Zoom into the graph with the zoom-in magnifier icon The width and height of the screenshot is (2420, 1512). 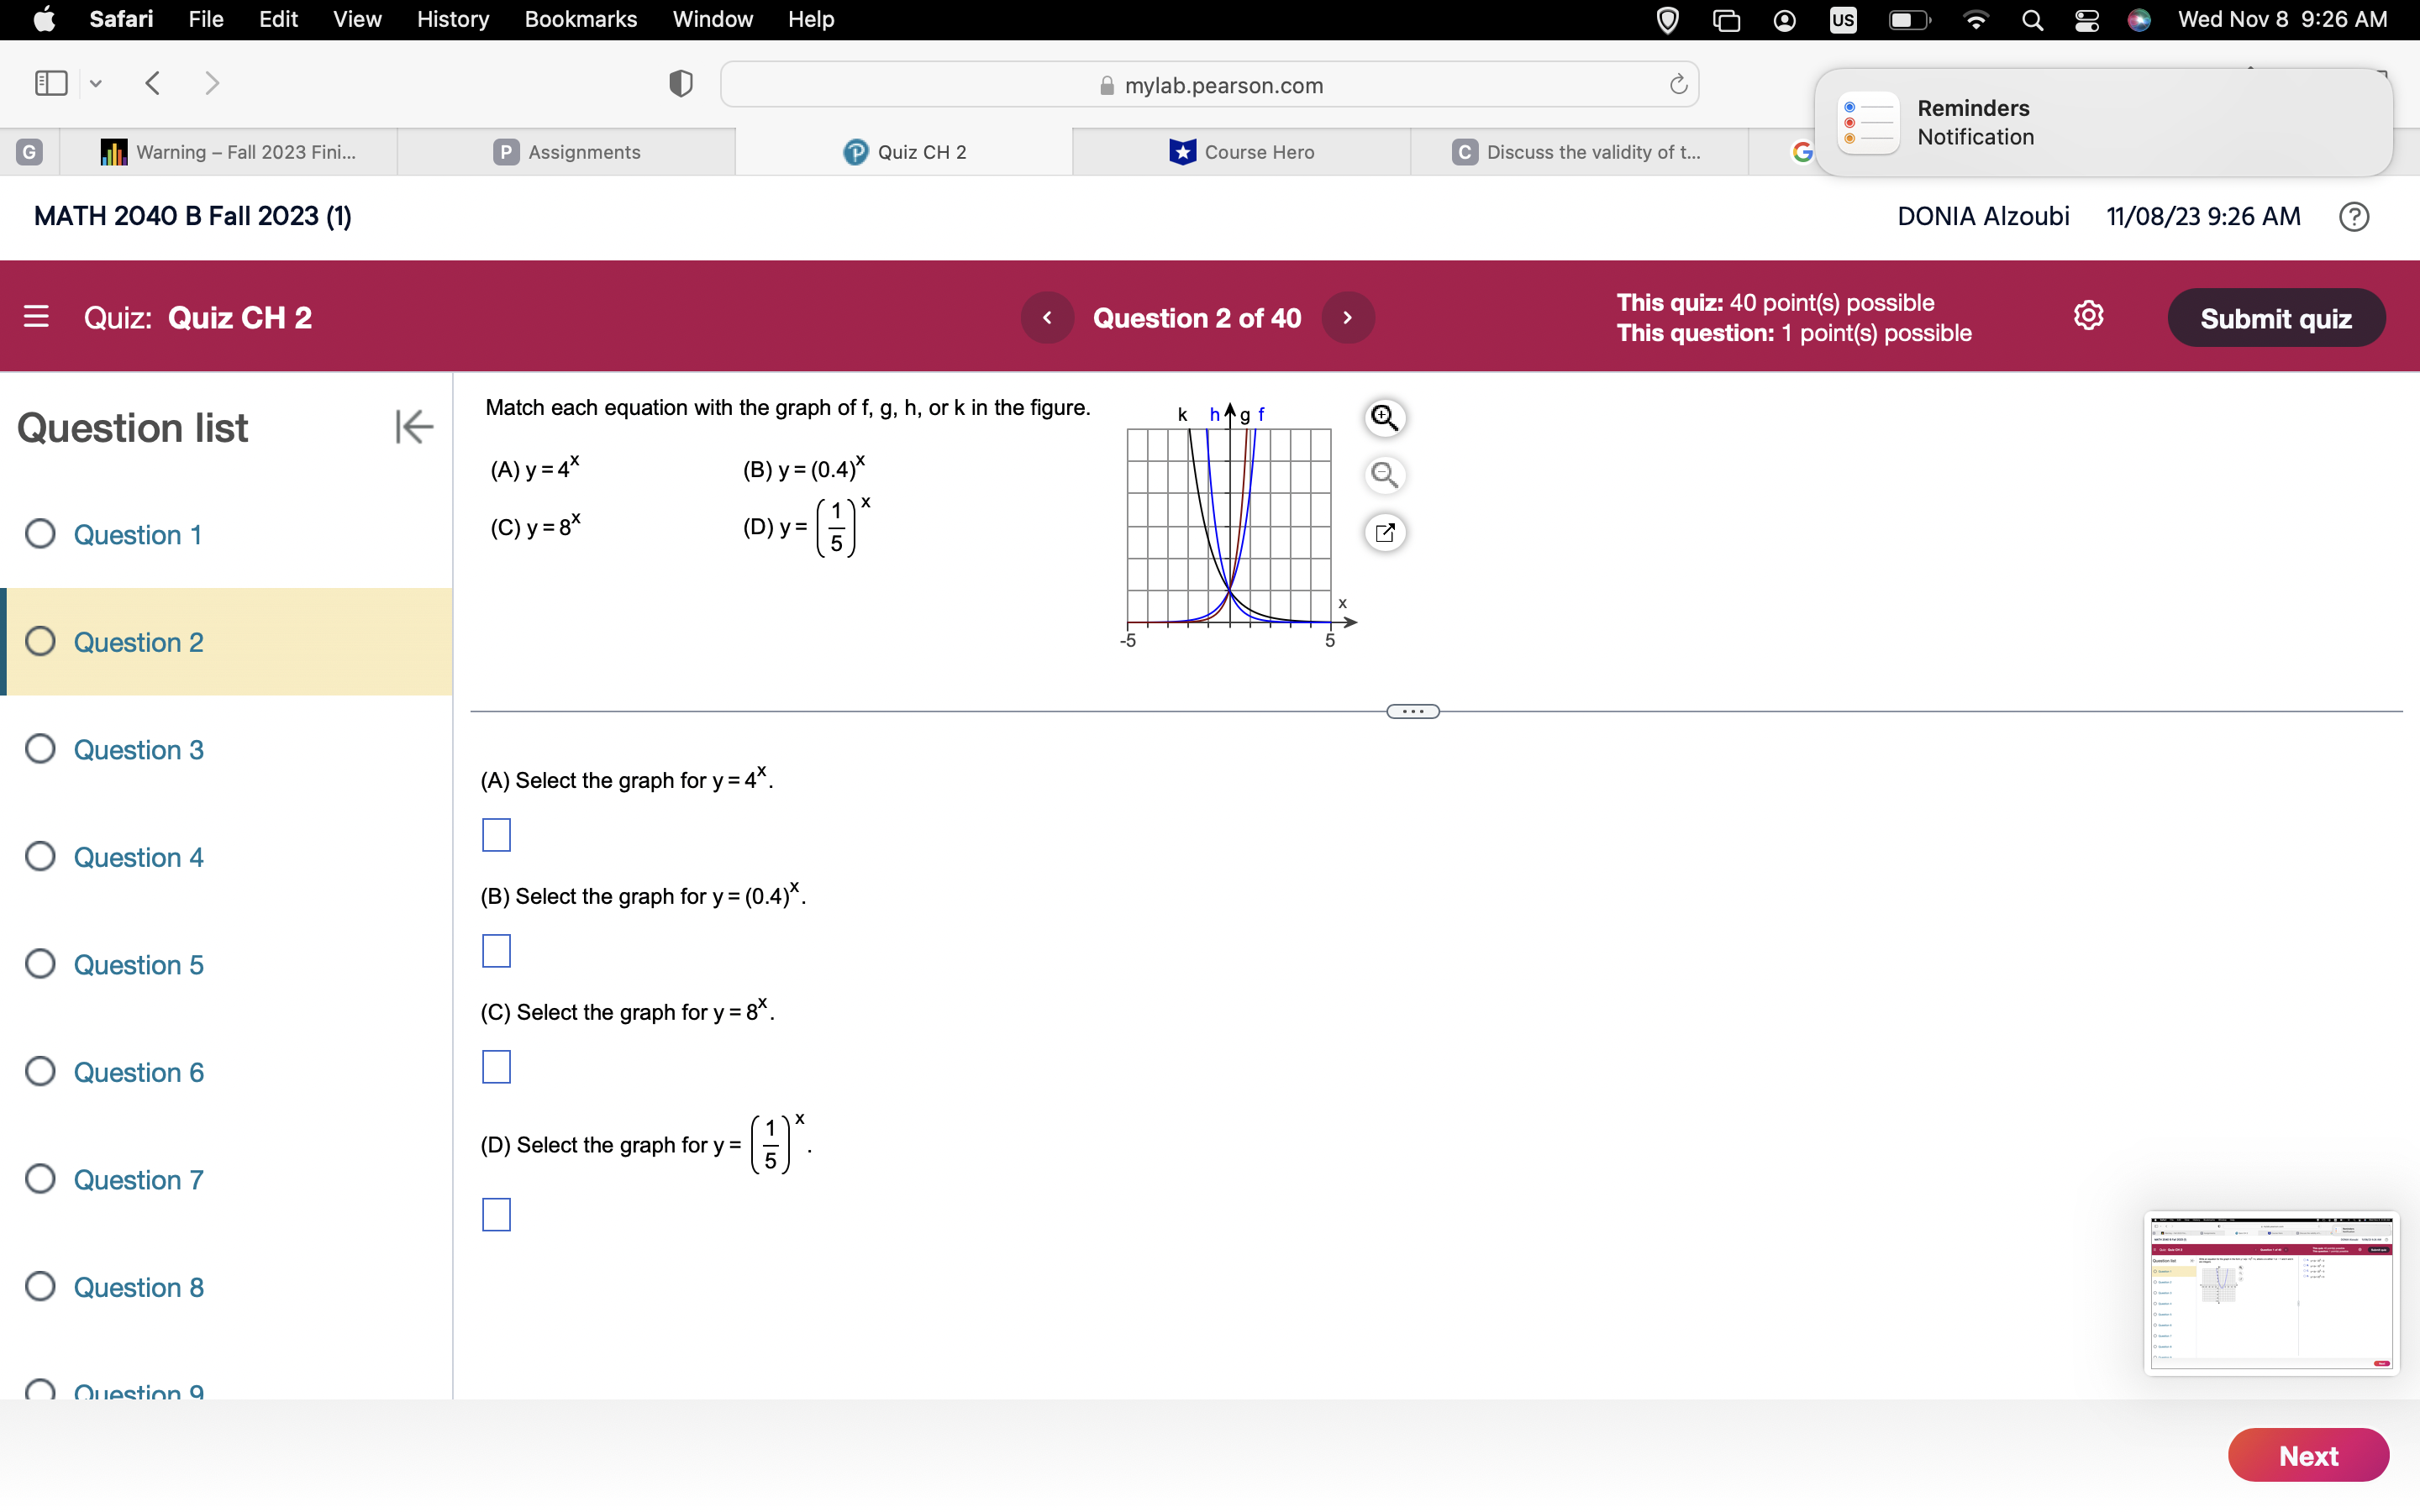tap(1384, 418)
